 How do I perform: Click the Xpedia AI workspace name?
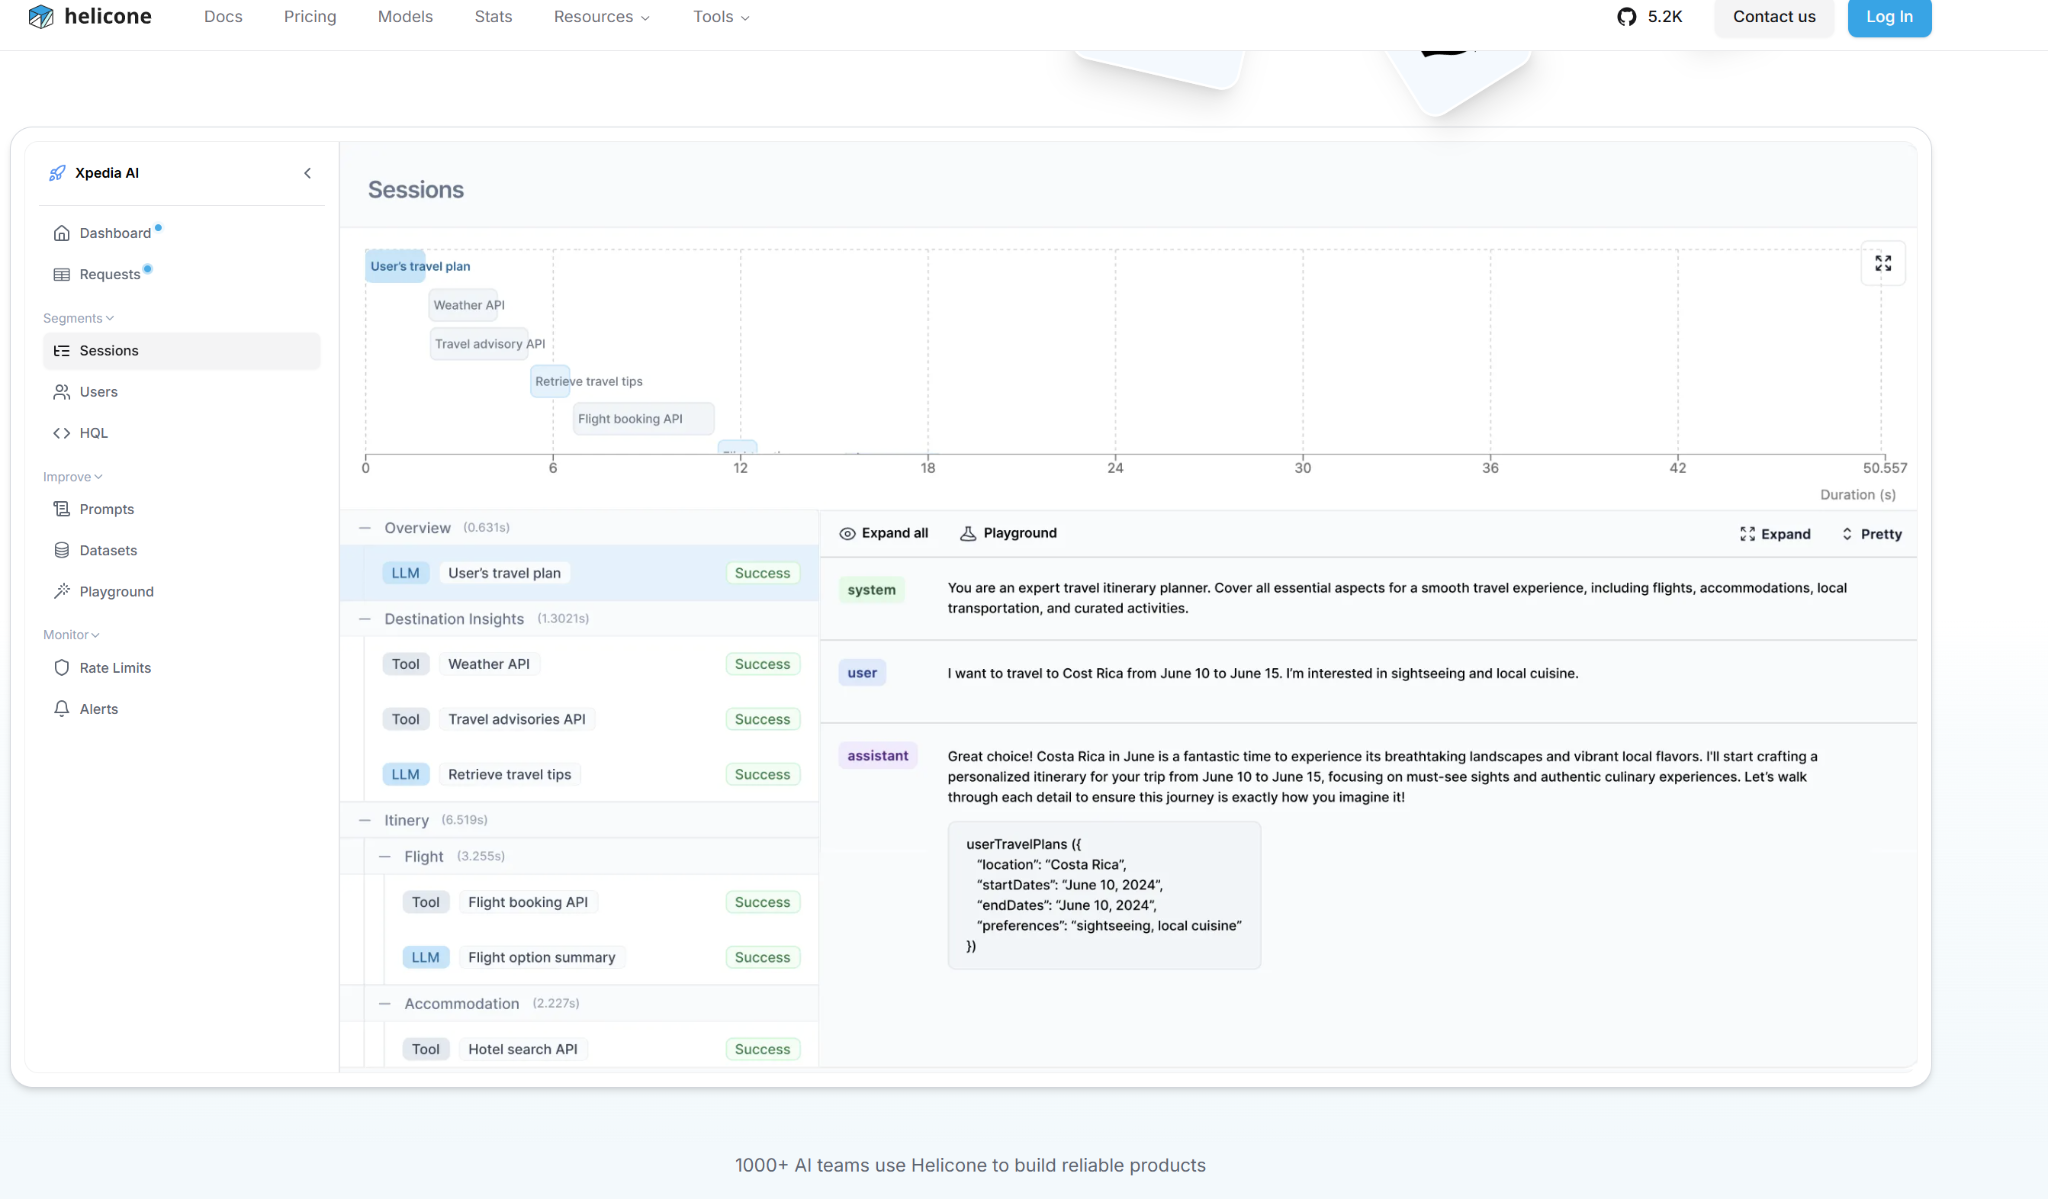coord(107,173)
